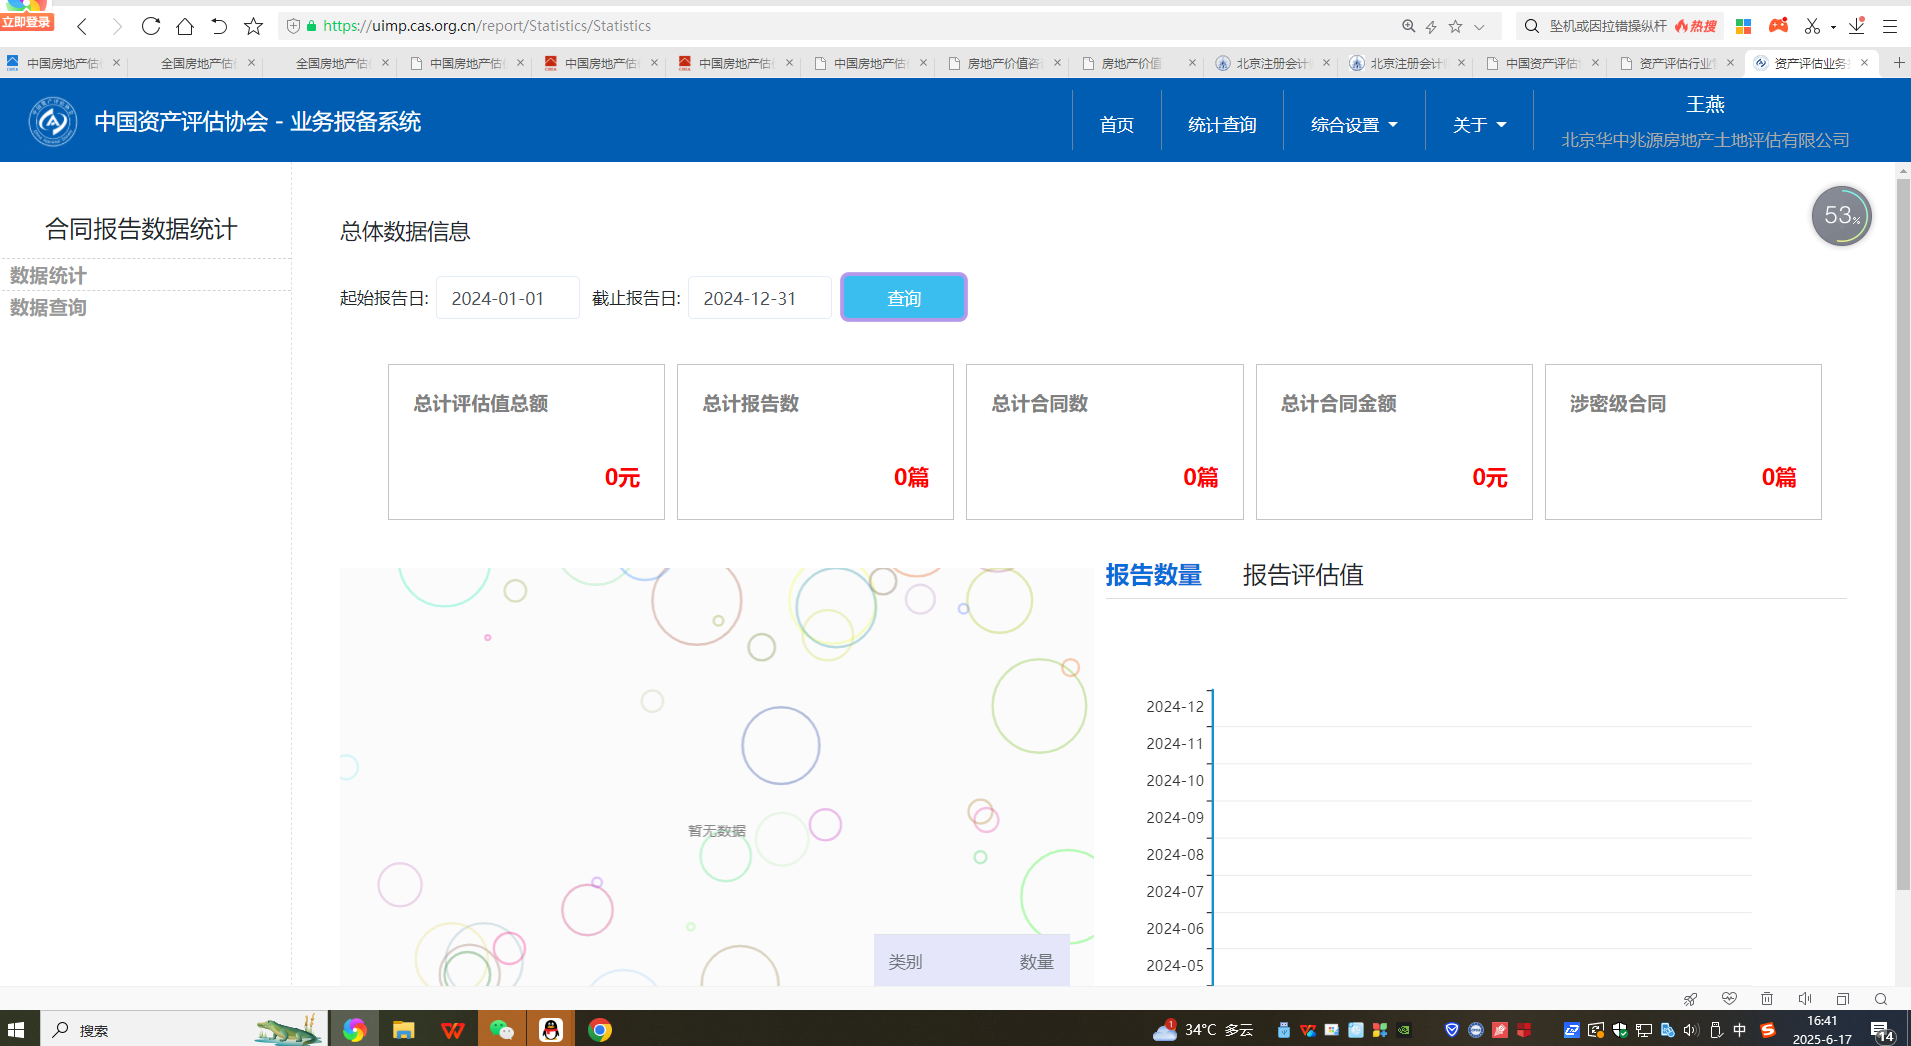This screenshot has width=1911, height=1046.
Task: Open WeChat from the taskbar
Action: point(501,1030)
